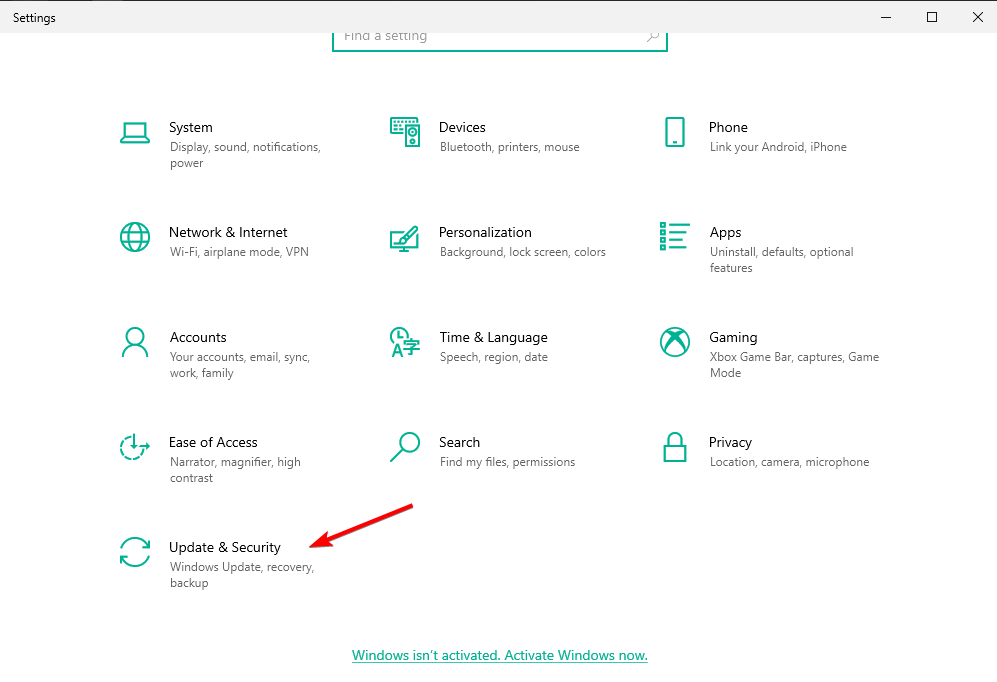This screenshot has width=997, height=682.
Task: Open Update & Security settings label
Action: 225,547
